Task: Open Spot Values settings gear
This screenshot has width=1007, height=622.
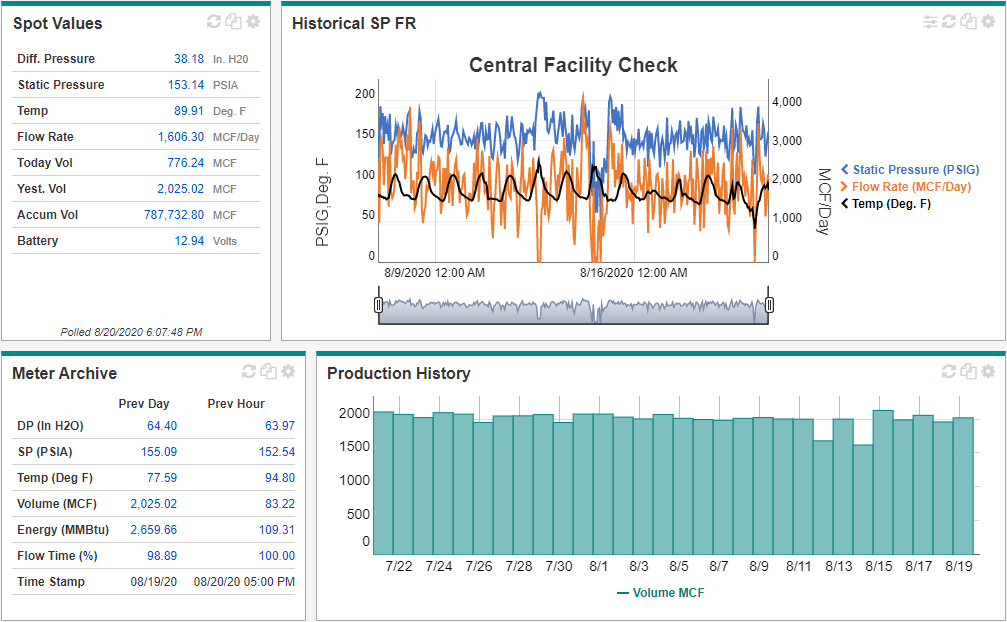Action: pyautogui.click(x=253, y=22)
